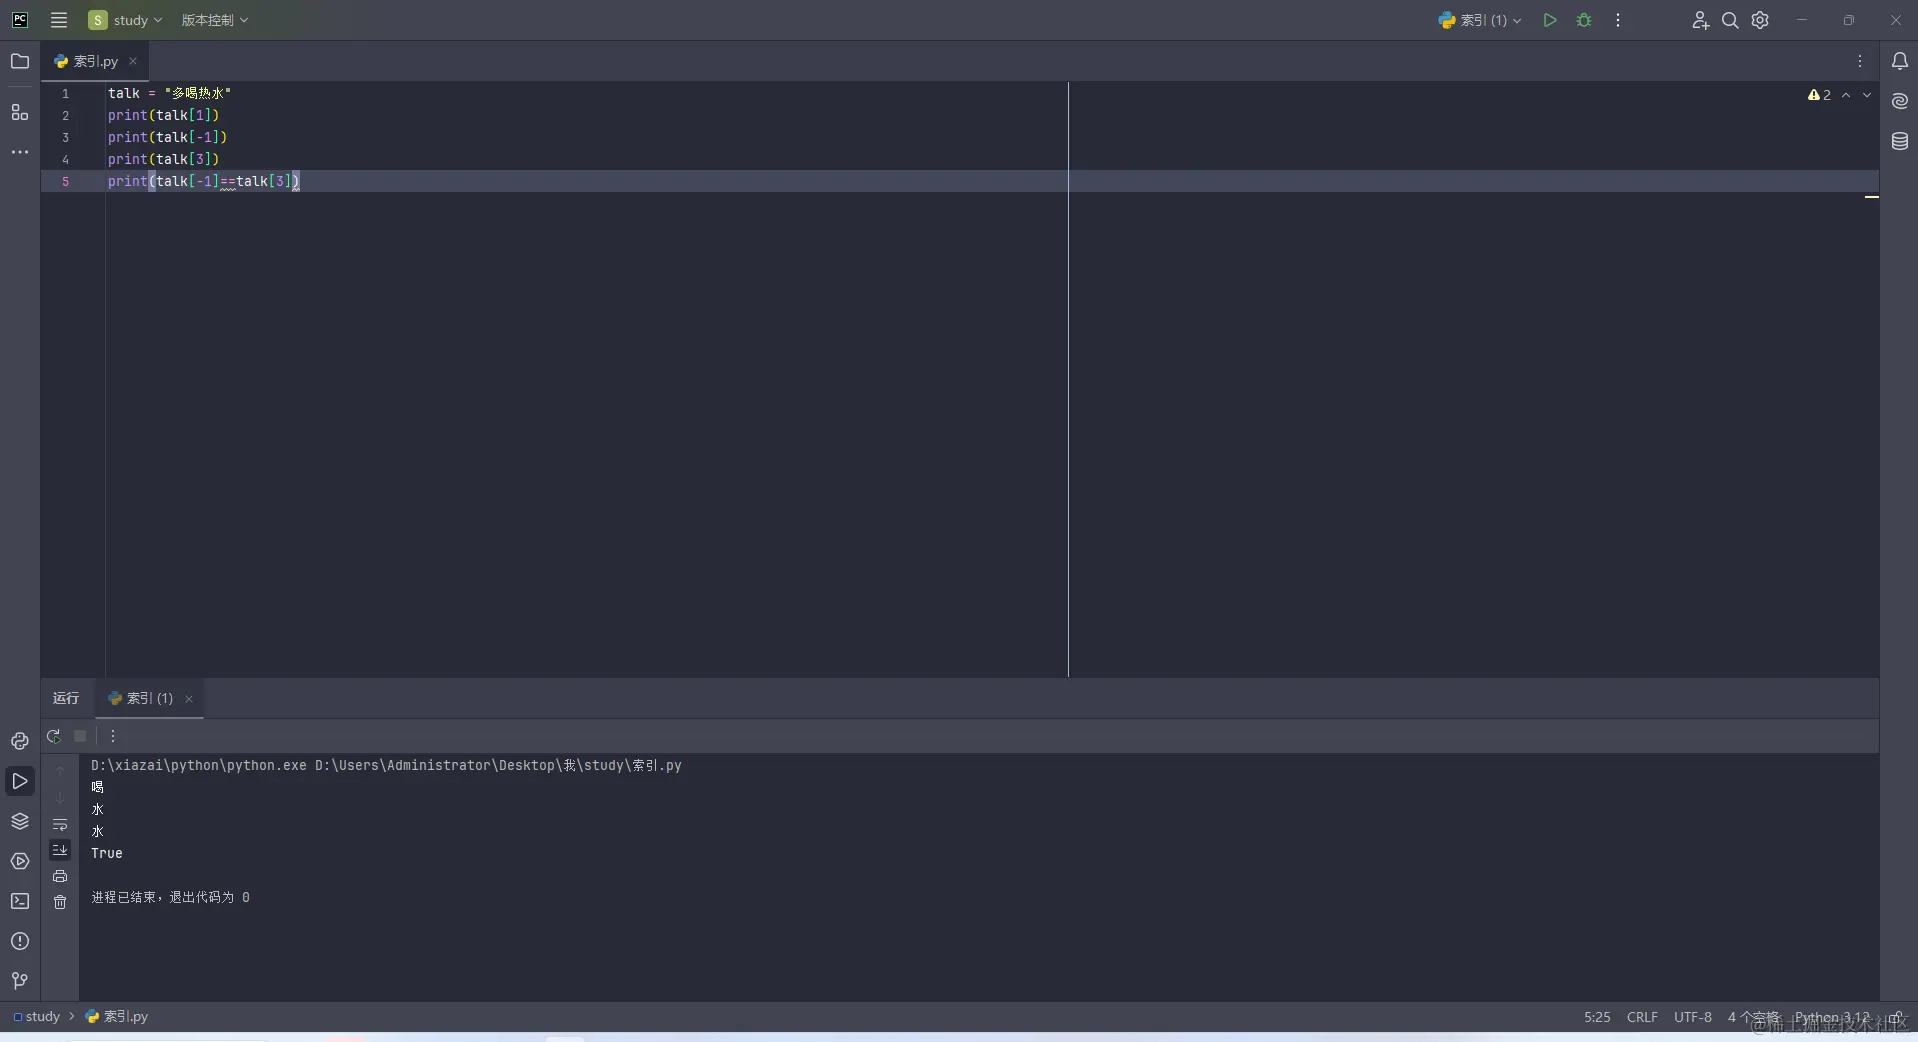Click line number 3 in gutter
This screenshot has width=1918, height=1042.
click(x=66, y=137)
